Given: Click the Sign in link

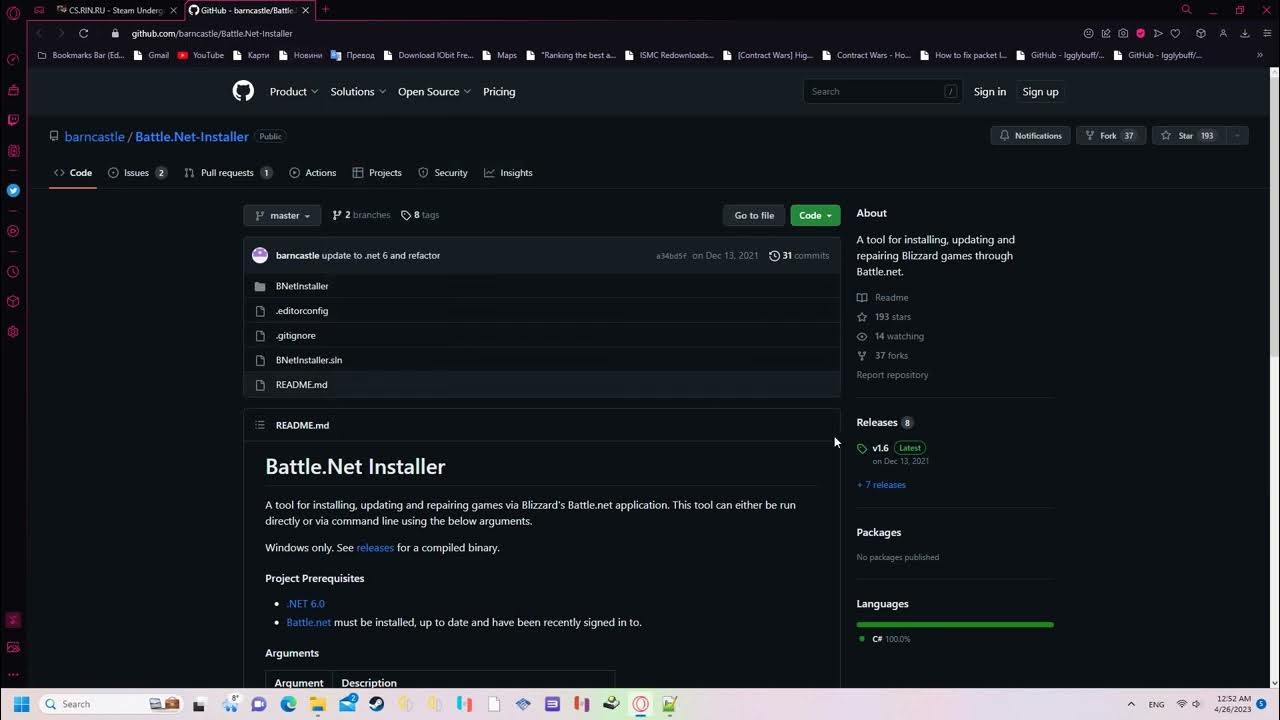Looking at the screenshot, I should pos(990,91).
